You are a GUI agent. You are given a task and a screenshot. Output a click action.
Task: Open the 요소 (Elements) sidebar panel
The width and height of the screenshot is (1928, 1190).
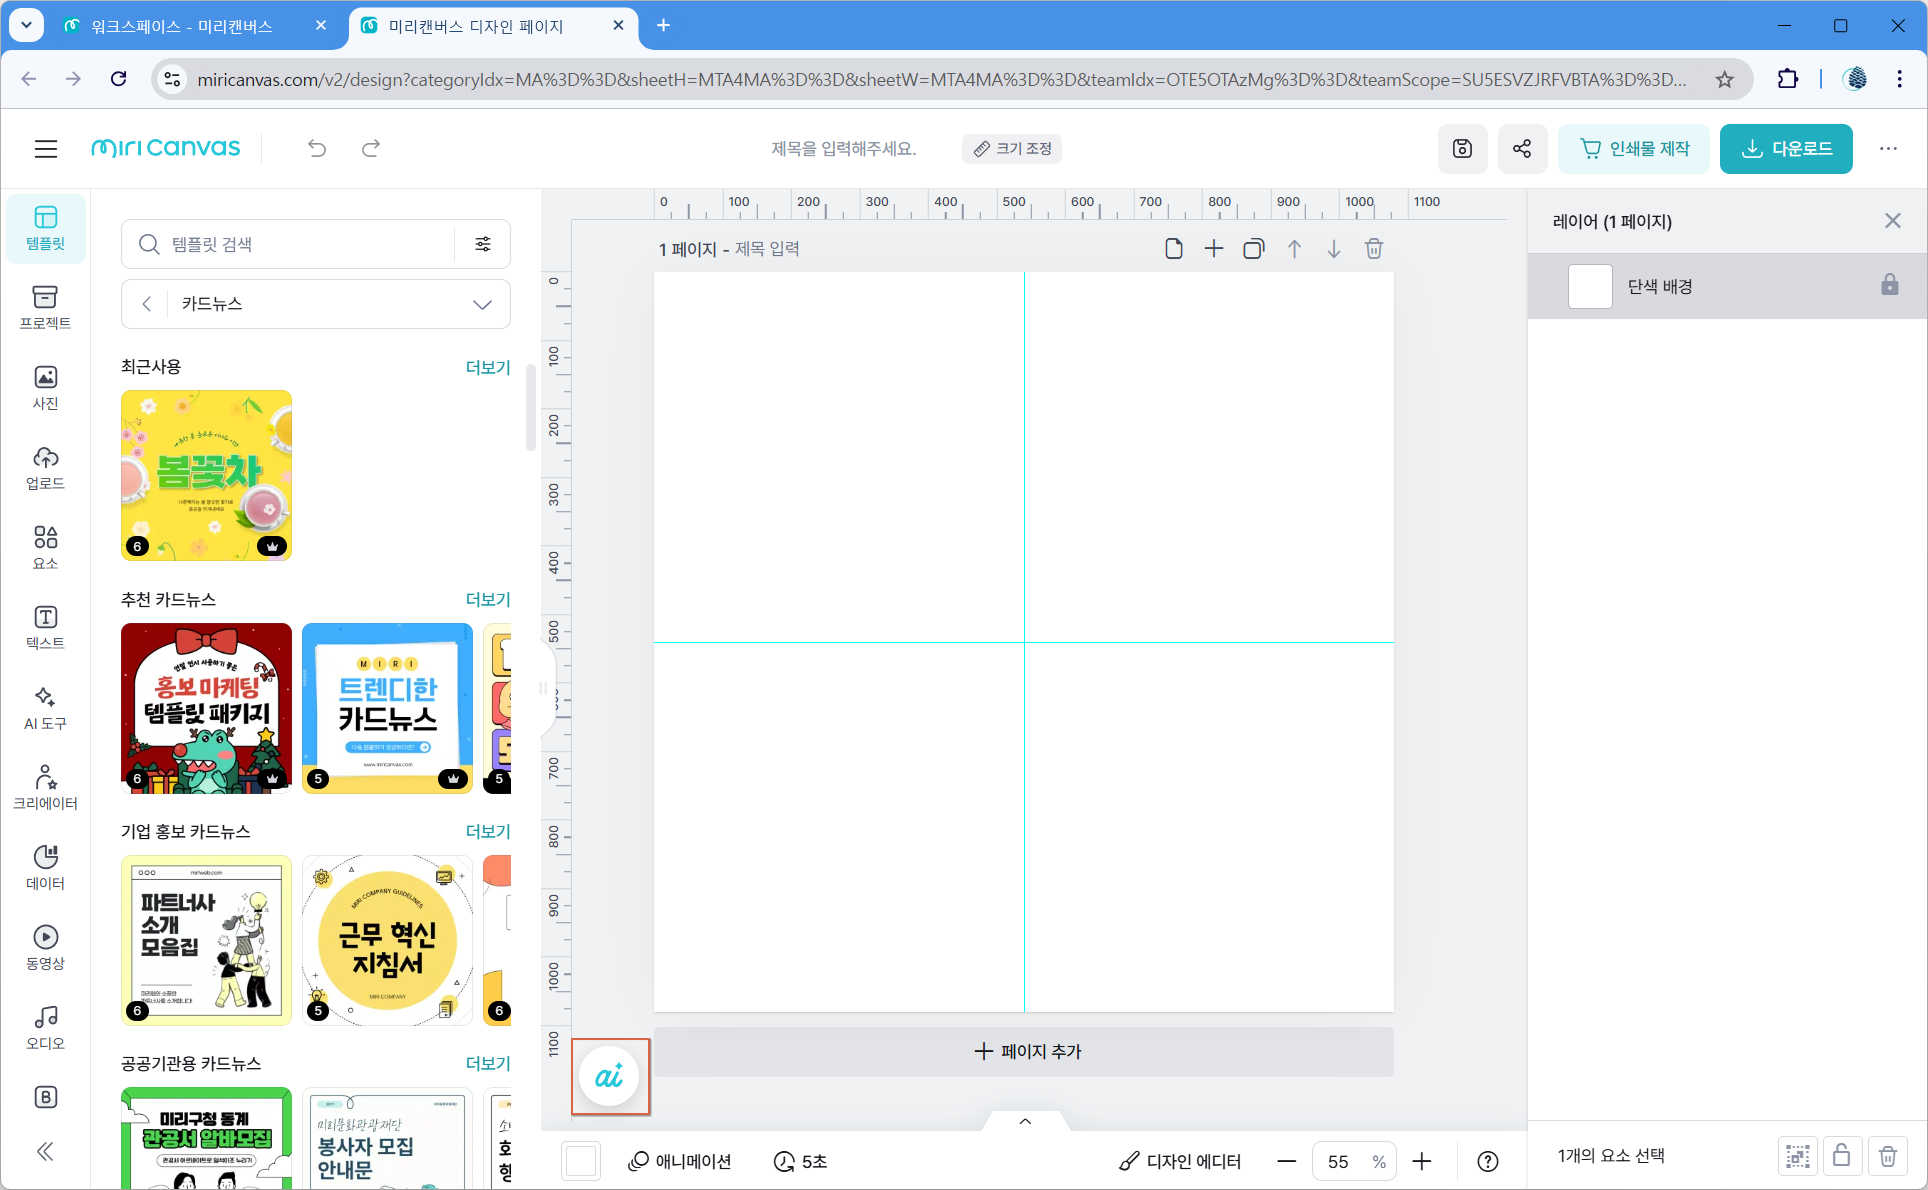click(45, 547)
